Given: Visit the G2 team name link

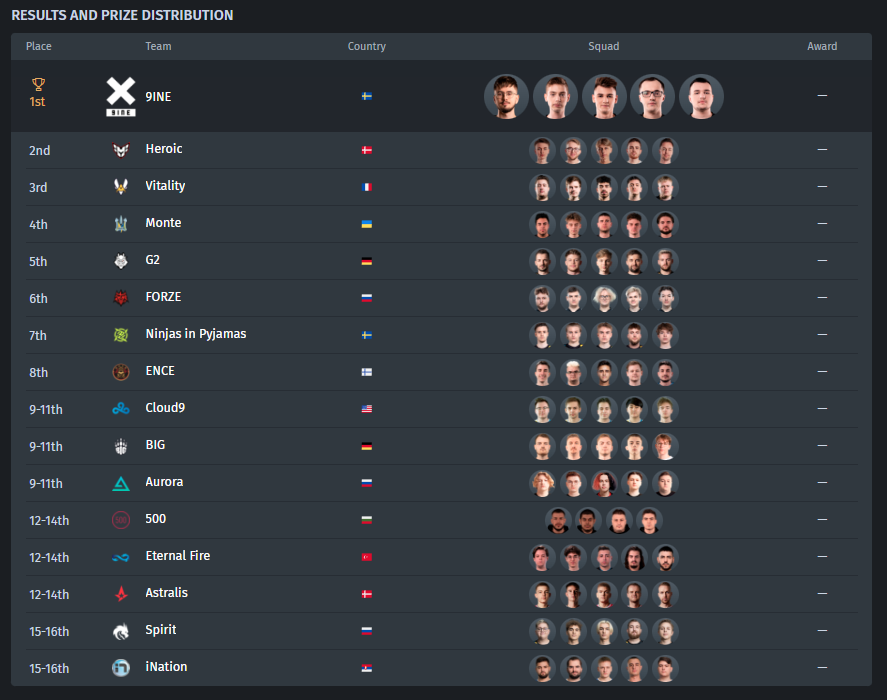Looking at the screenshot, I should (x=153, y=260).
